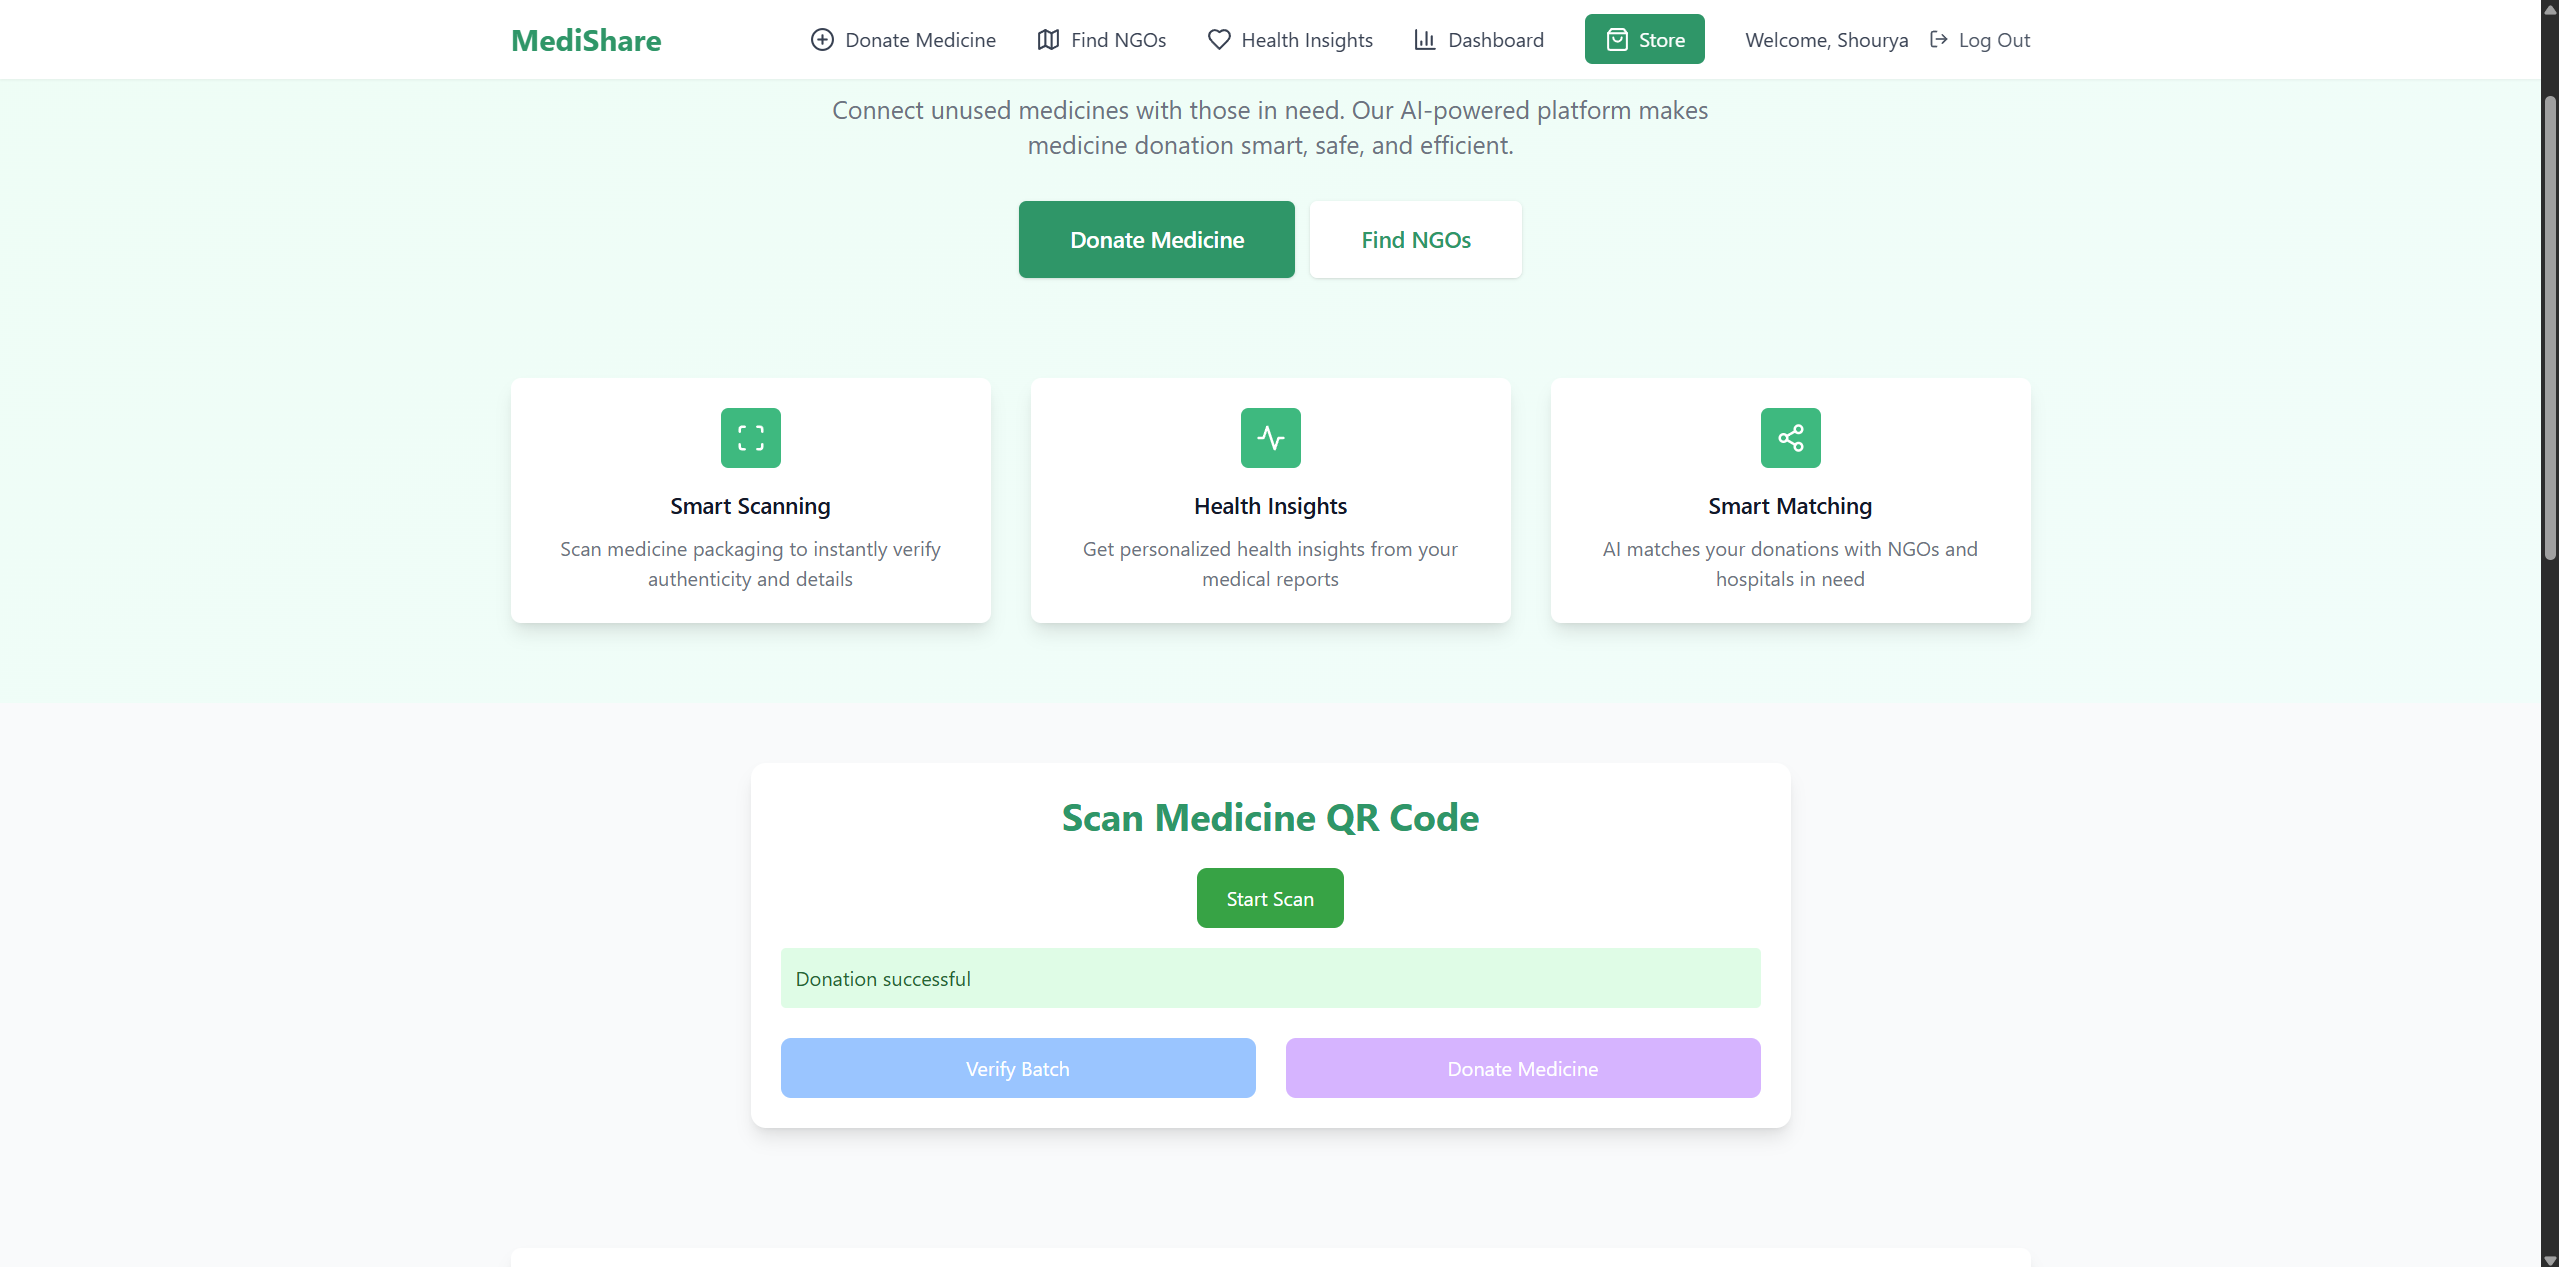This screenshot has height=1267, width=2559.
Task: Click the green Donate Medicine hero button
Action: point(1156,239)
